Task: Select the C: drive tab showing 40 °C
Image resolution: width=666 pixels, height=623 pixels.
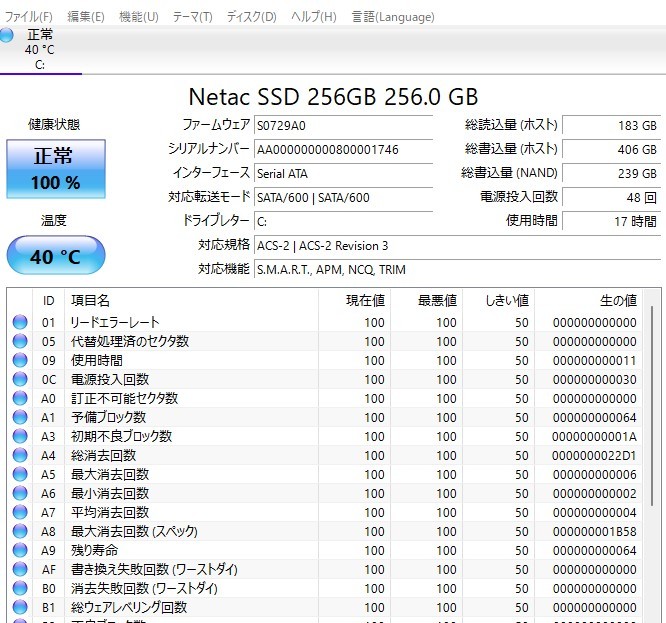Action: pos(40,50)
